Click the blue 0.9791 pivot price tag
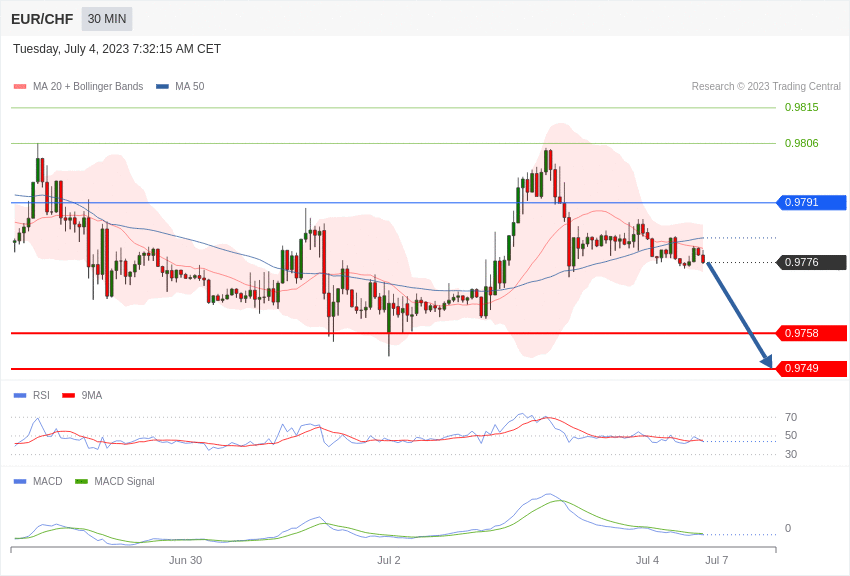Screen dimensions: 850x576 812,203
